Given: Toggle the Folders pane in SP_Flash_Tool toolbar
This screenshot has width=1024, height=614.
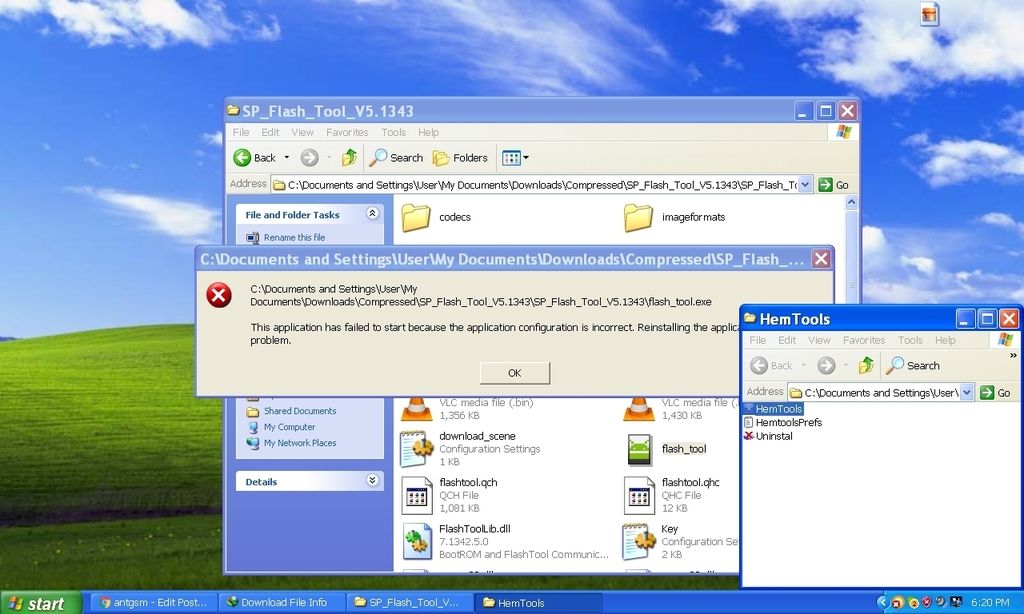Looking at the screenshot, I should tap(460, 158).
